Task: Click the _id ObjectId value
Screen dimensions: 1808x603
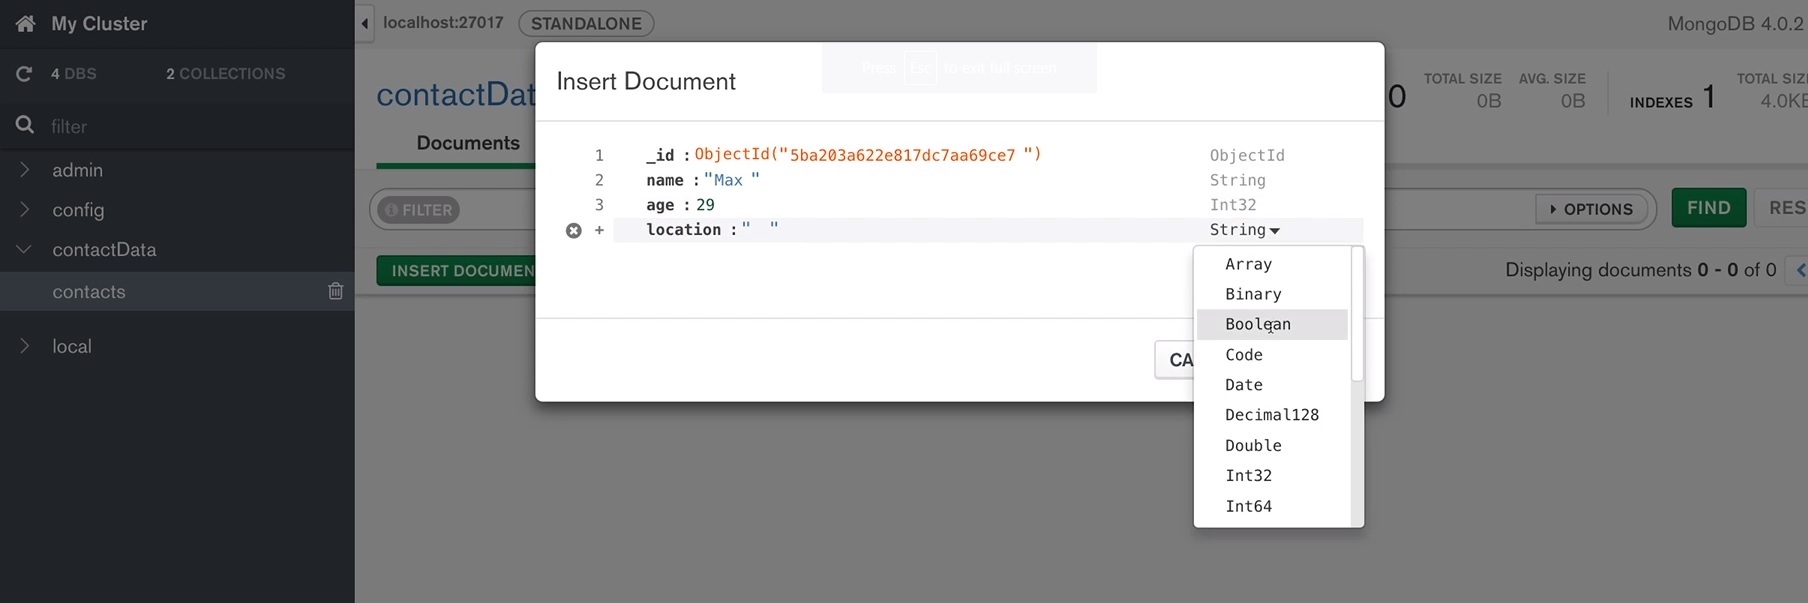Action: 868,154
